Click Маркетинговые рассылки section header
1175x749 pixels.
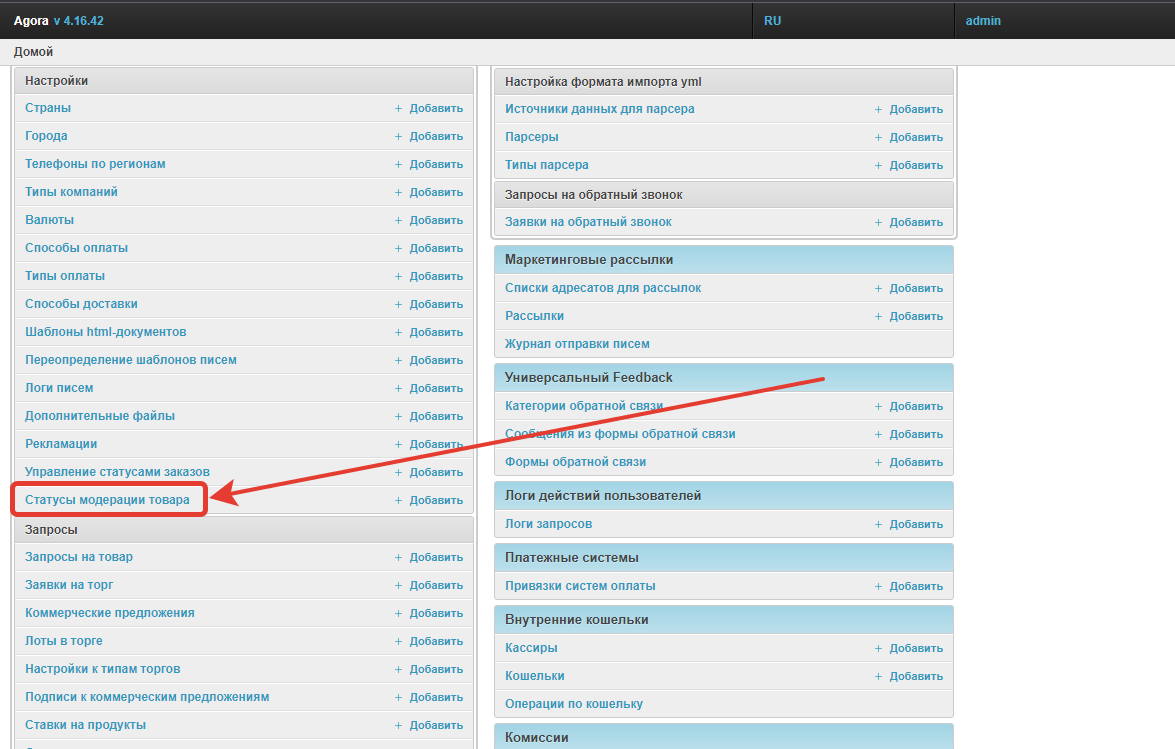(589, 260)
